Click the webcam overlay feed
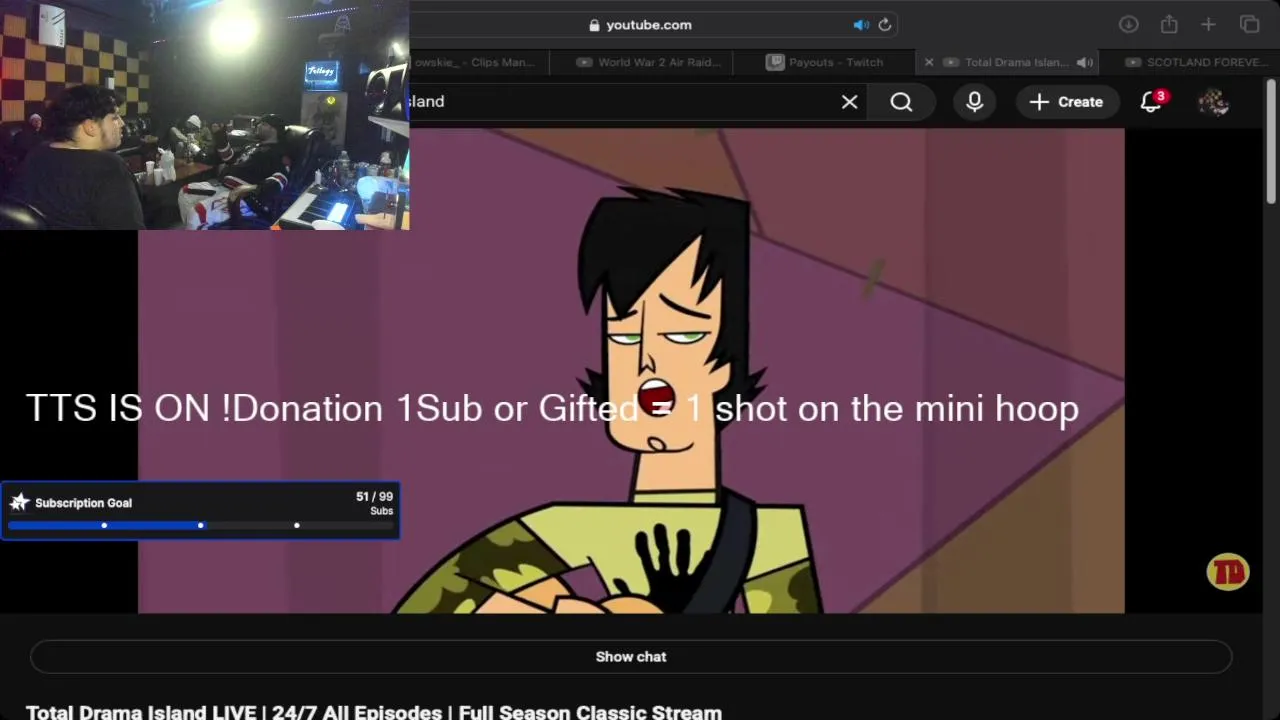The width and height of the screenshot is (1280, 720). pyautogui.click(x=204, y=115)
